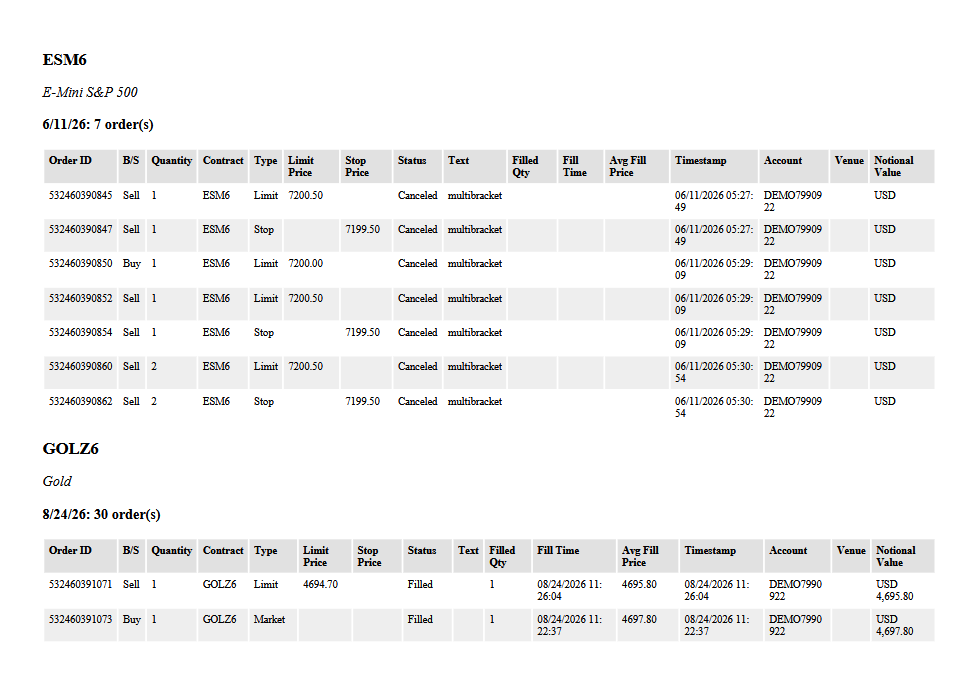This screenshot has height=679, width=970.
Task: Click timestamp 06/11/2026 05:29:09 of order 532460390850
Action: click(x=714, y=270)
